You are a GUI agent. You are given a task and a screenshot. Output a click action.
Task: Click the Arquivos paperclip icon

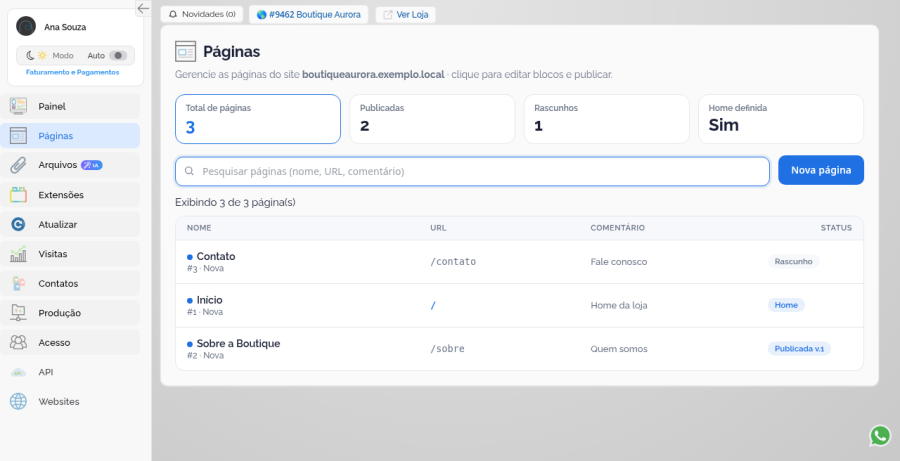click(x=18, y=165)
